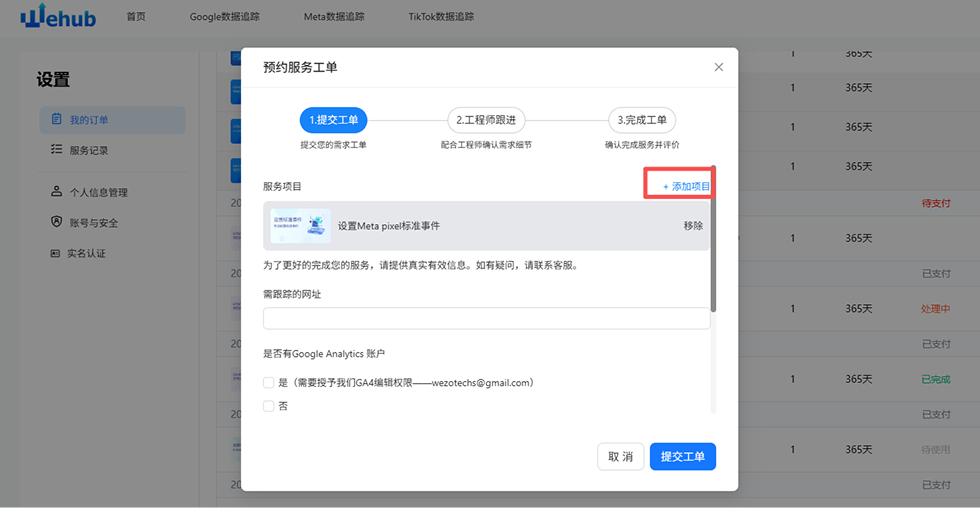This screenshot has width=980, height=508.
Task: Click the 需跟踪的网址 input field
Action: coord(486,319)
